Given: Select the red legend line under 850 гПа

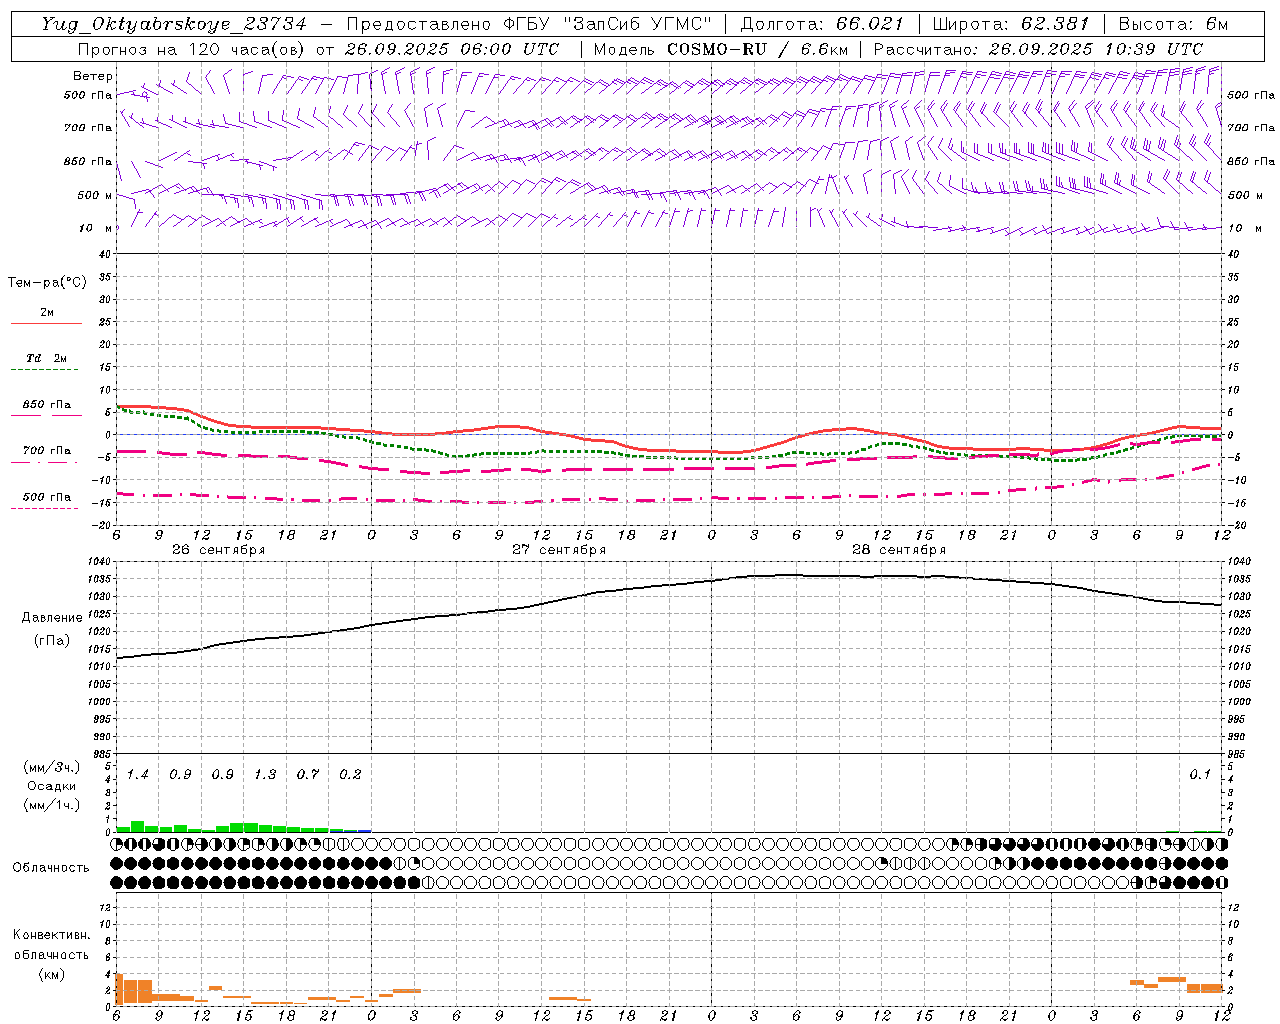Looking at the screenshot, I should pos(46,416).
